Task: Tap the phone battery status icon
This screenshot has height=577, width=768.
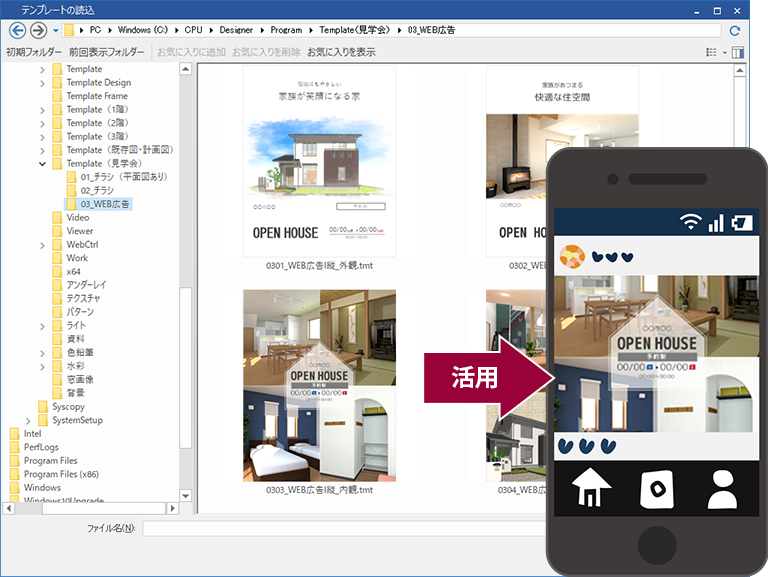Action: pos(742,223)
